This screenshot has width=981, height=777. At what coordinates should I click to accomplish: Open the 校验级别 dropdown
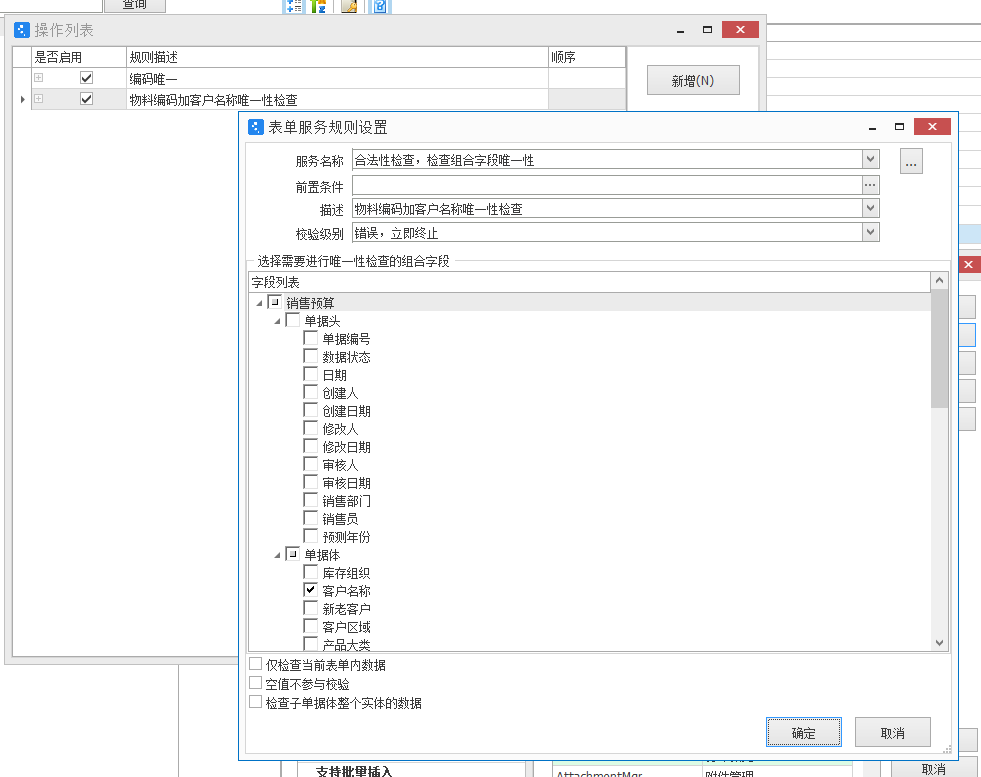tap(870, 233)
